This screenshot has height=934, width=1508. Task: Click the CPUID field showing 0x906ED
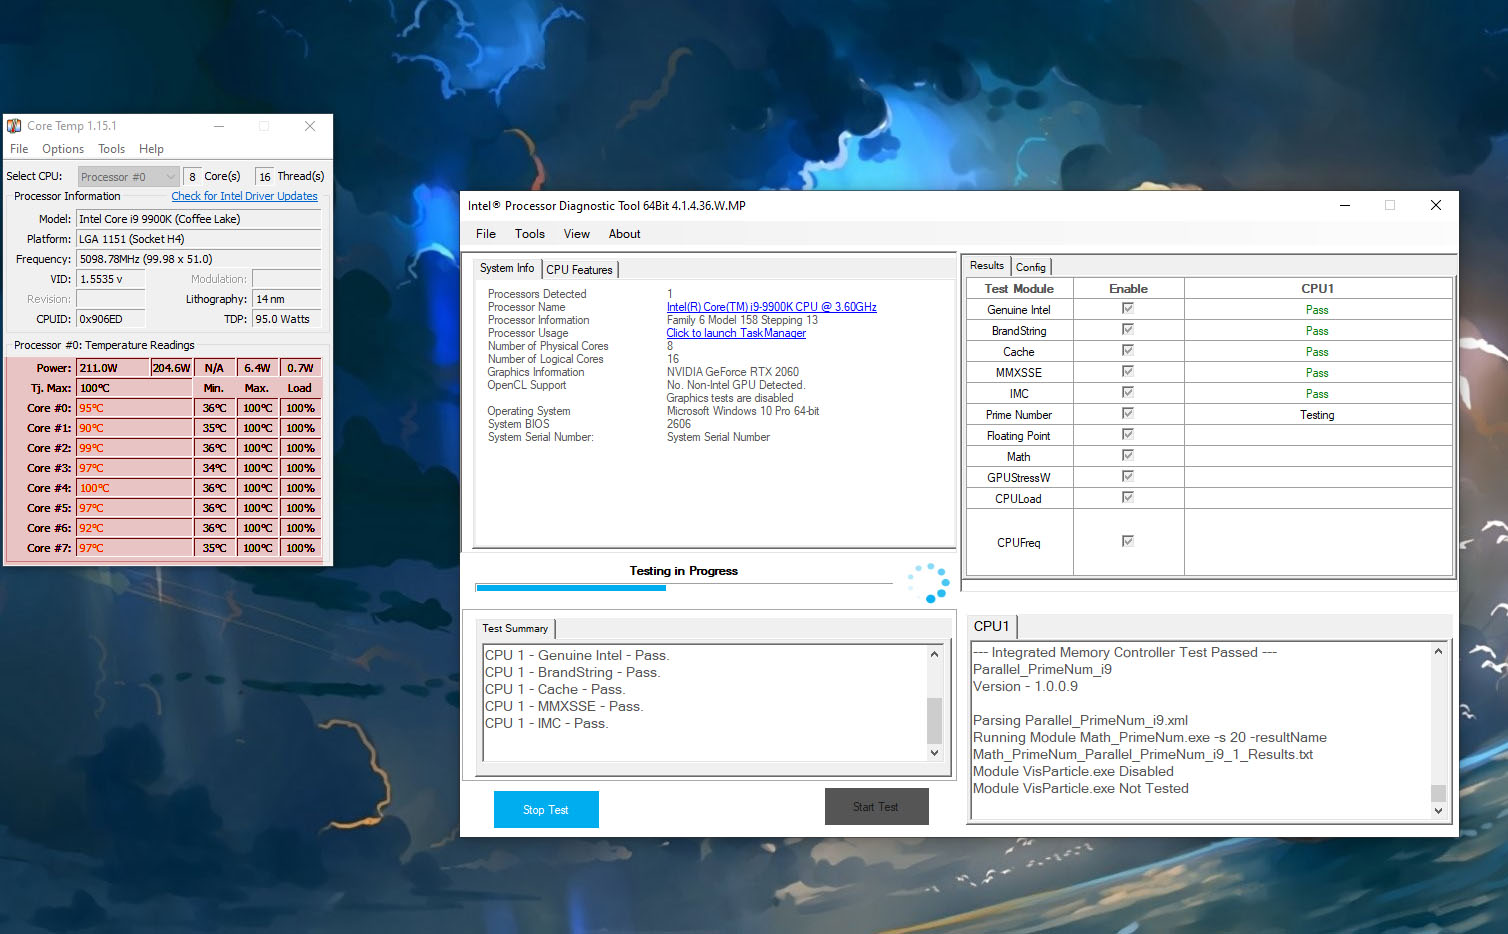[110, 319]
